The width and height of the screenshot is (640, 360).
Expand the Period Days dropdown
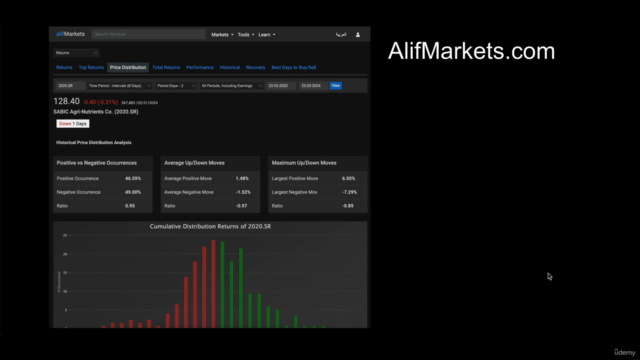[176, 86]
